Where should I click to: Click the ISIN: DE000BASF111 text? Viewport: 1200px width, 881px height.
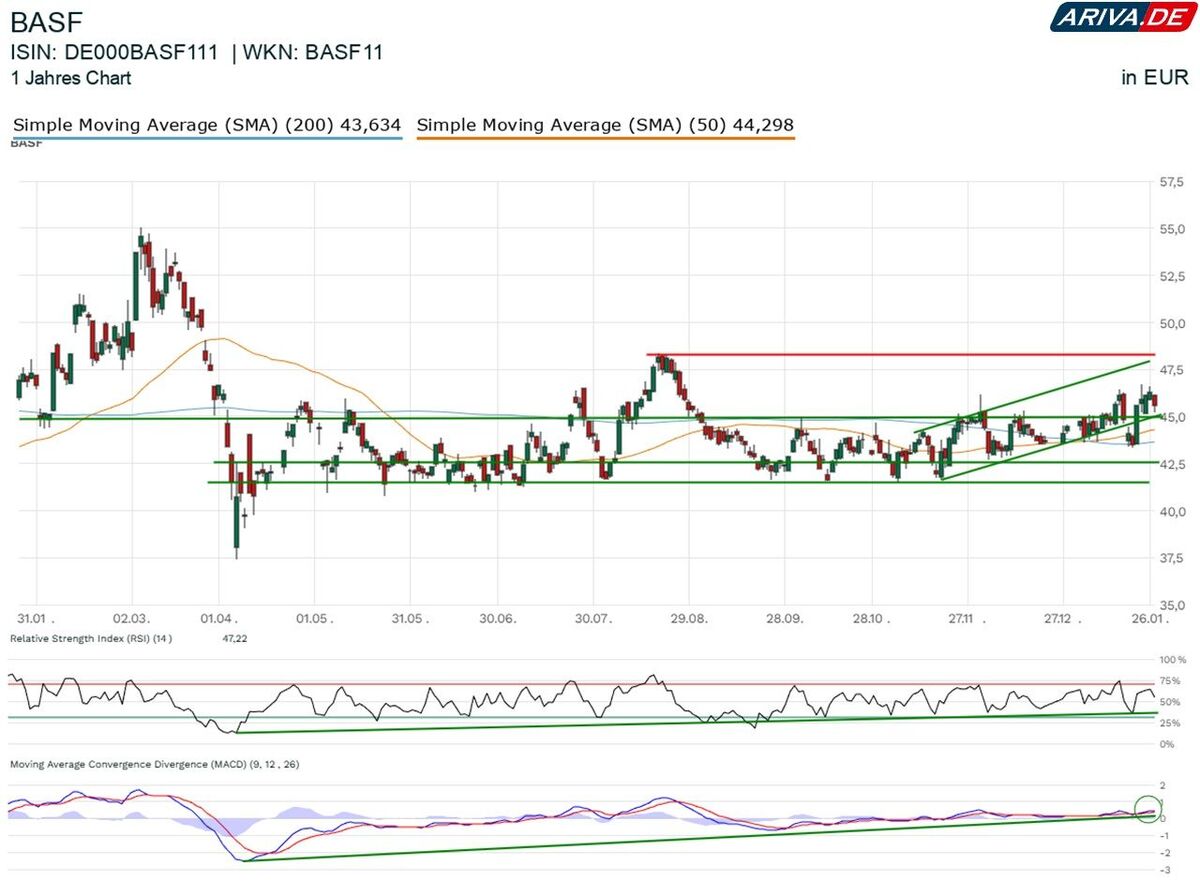pyautogui.click(x=114, y=54)
